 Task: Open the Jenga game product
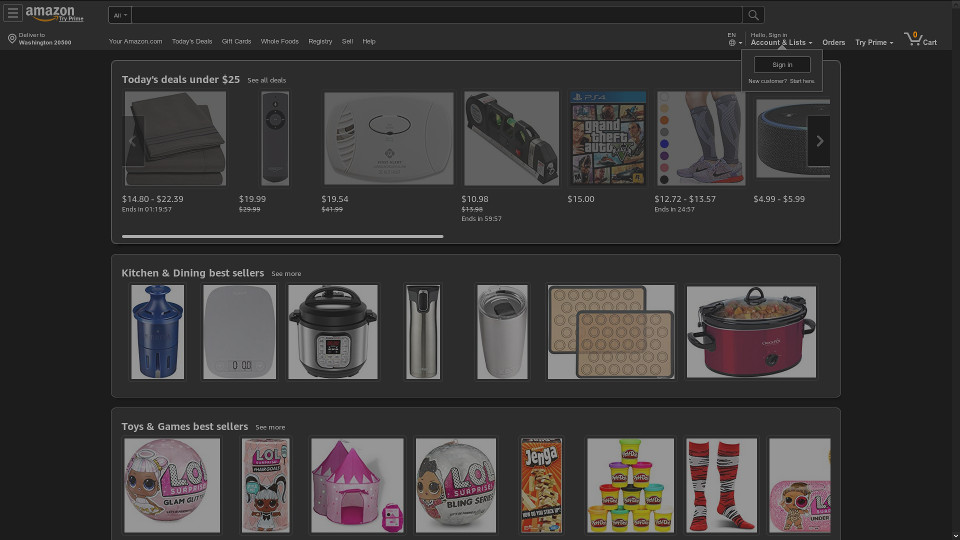point(541,486)
